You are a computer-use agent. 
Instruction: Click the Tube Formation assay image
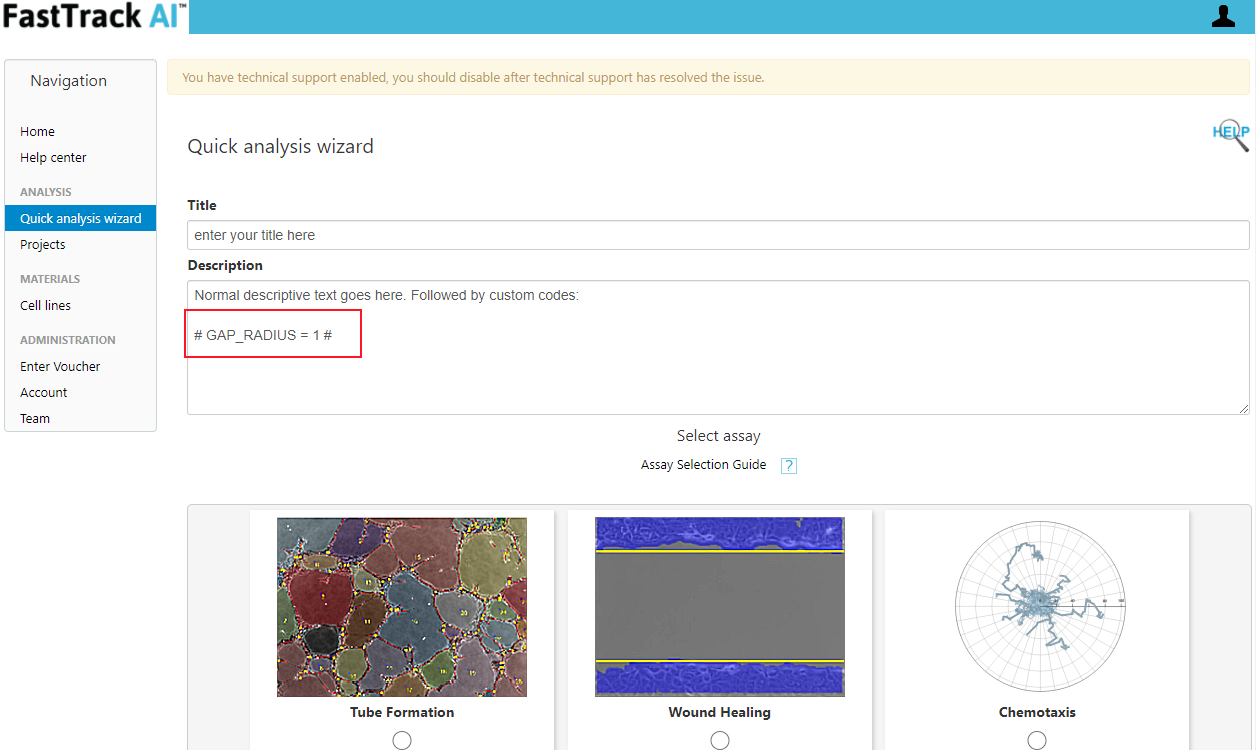click(x=402, y=607)
